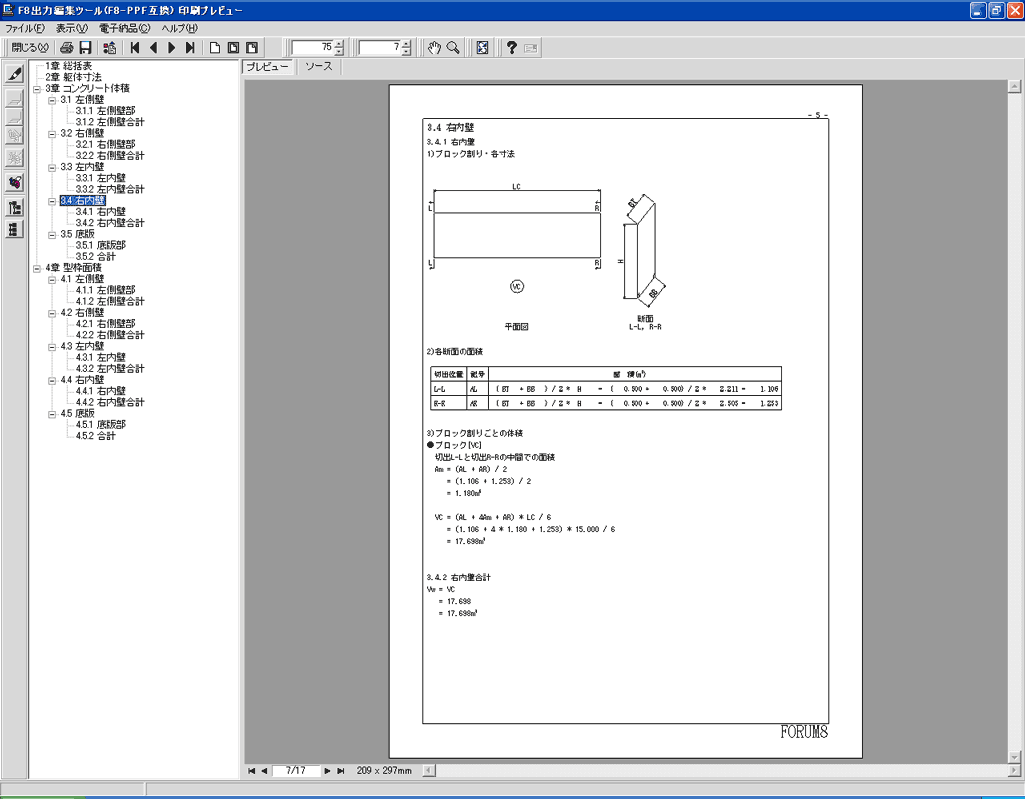Image resolution: width=1025 pixels, height=799 pixels.
Task: Click the bottom list icon in left sidebar
Action: [14, 230]
